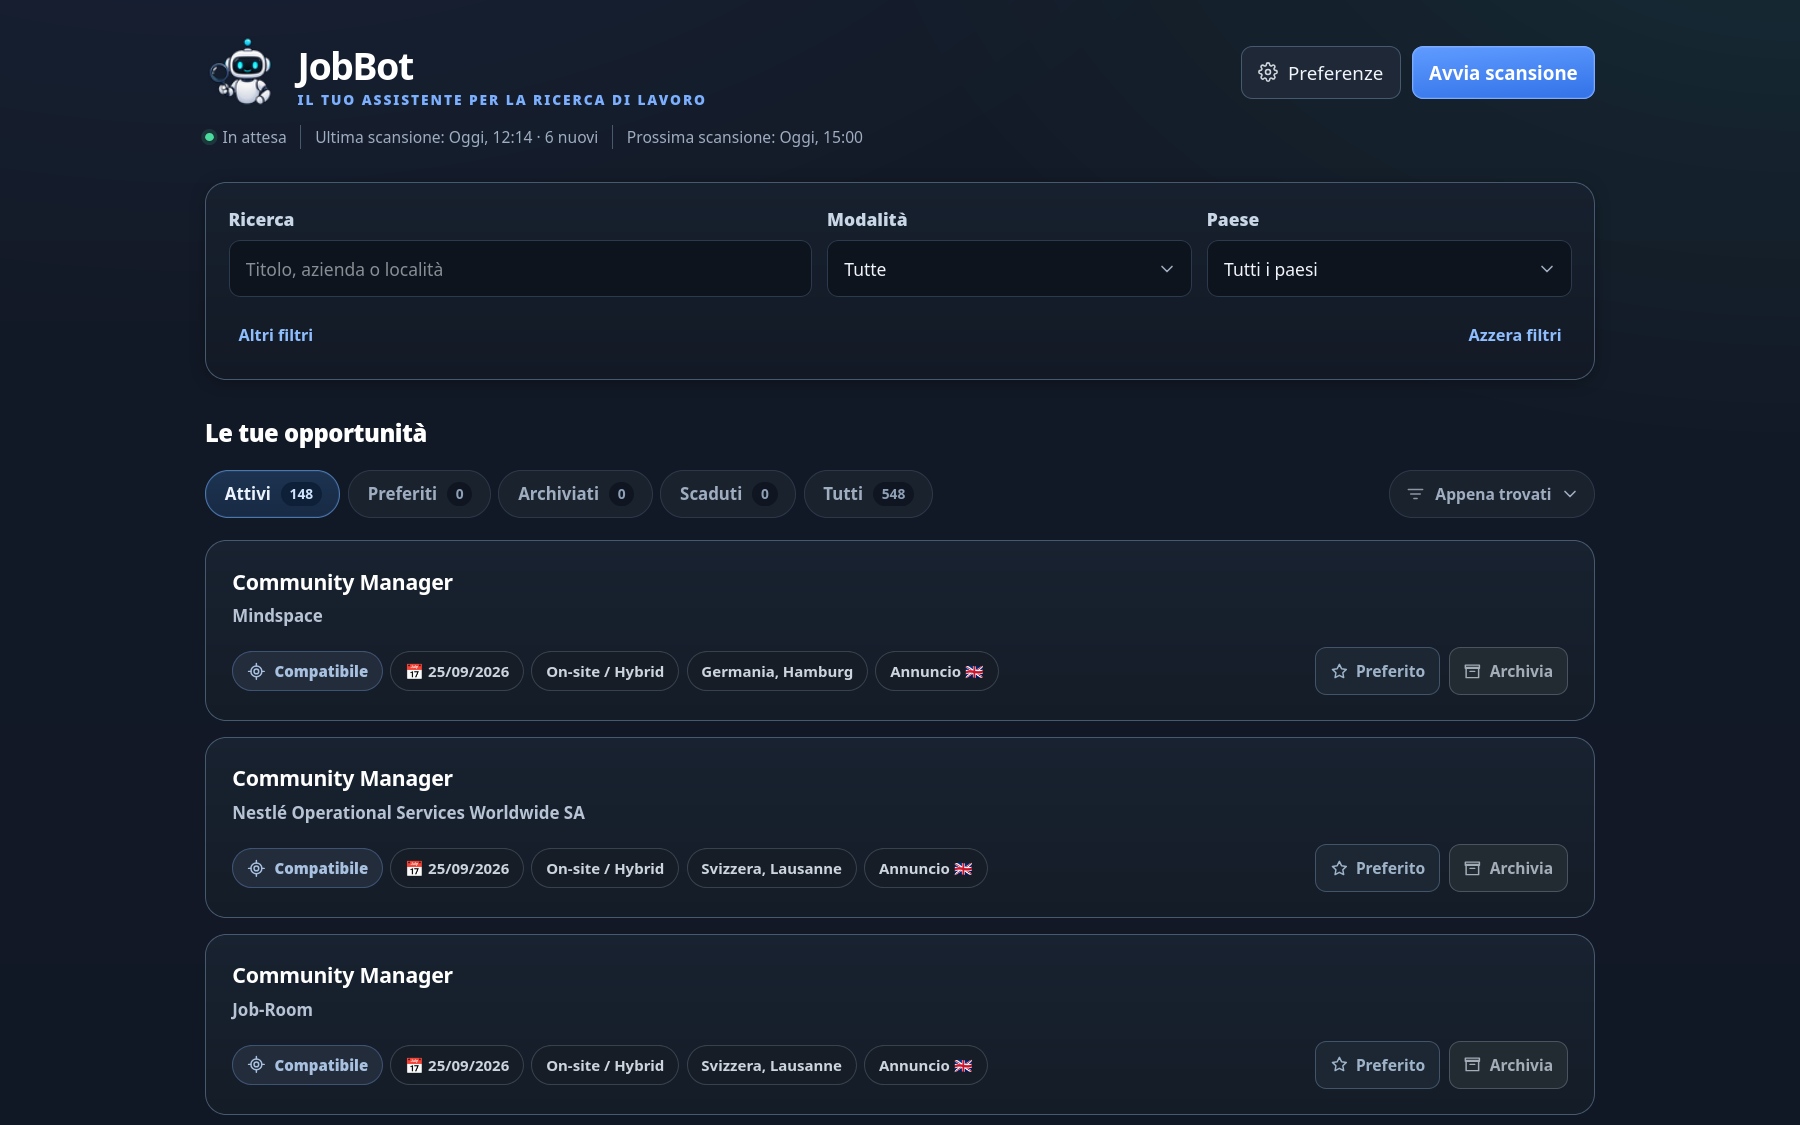Click the star icon on Mindspace card
The width and height of the screenshot is (1800, 1125).
[1339, 671]
